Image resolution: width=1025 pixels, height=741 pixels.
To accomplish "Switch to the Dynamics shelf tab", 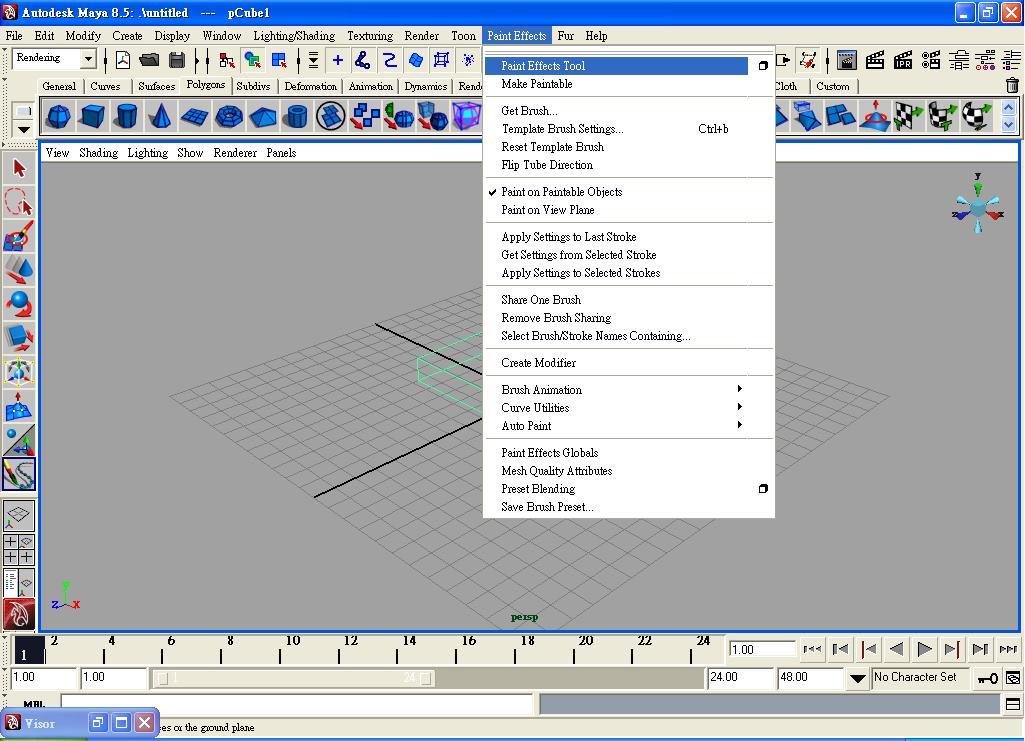I will pyautogui.click(x=426, y=86).
